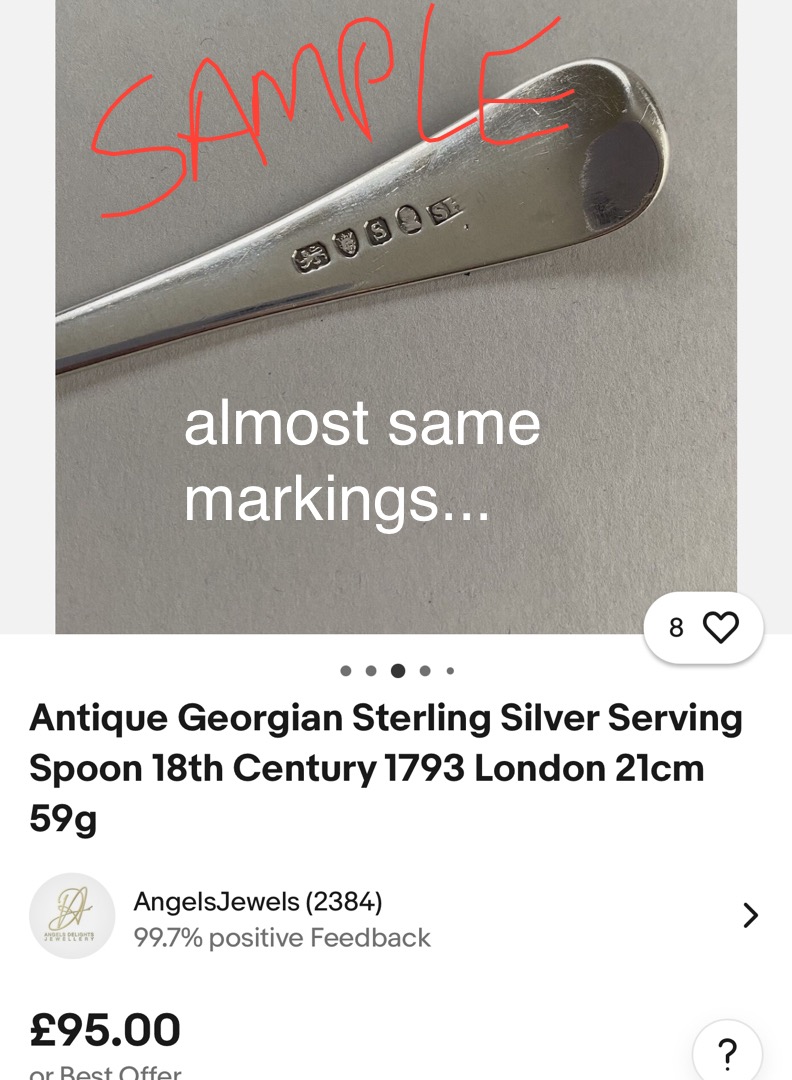Image resolution: width=792 pixels, height=1080 pixels.
Task: Click the "or Best Offer" text
Action: coord(105,1073)
